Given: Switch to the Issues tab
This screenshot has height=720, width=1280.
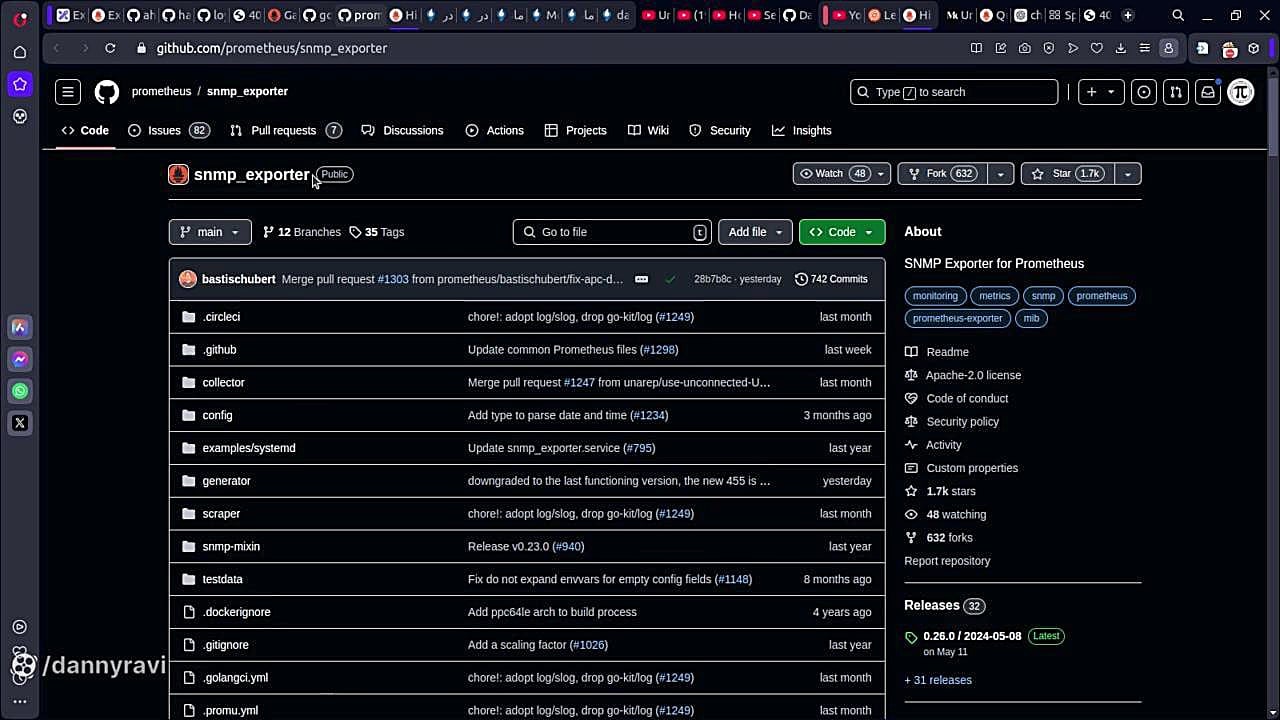Looking at the screenshot, I should [168, 131].
